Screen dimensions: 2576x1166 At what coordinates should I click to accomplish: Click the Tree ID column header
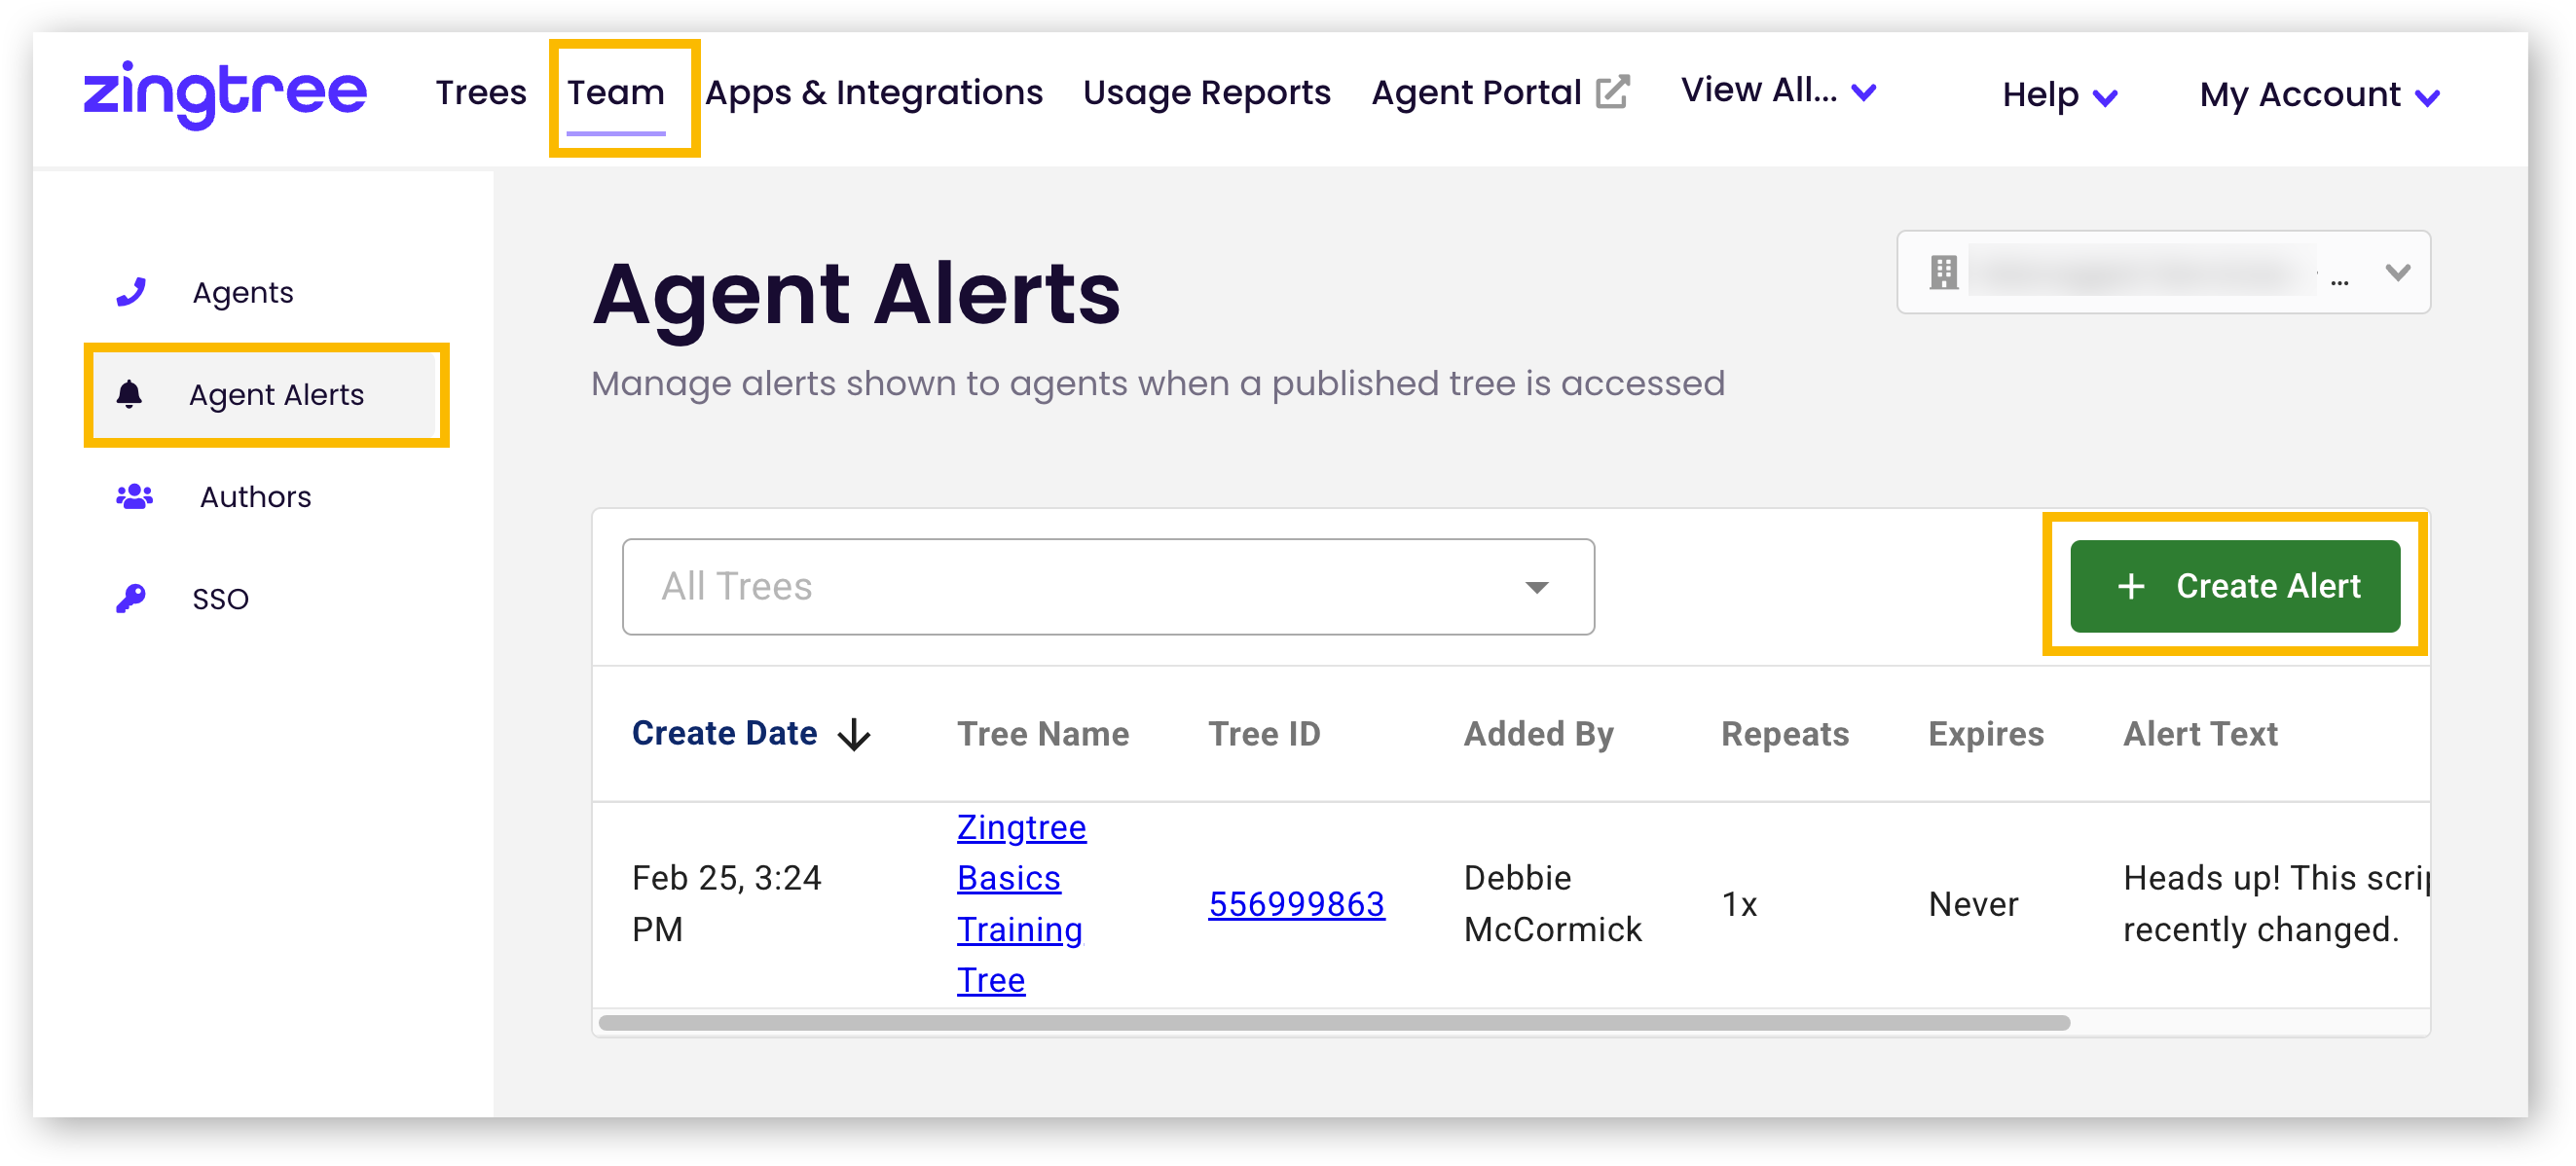(1264, 734)
